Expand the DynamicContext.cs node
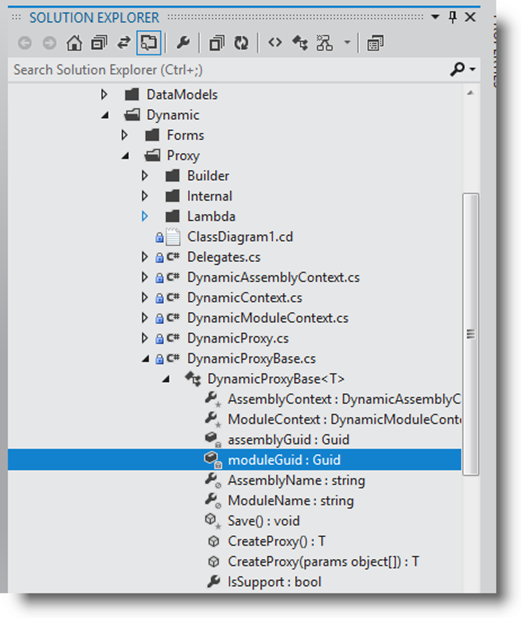The width and height of the screenshot is (521, 618). pos(145,298)
